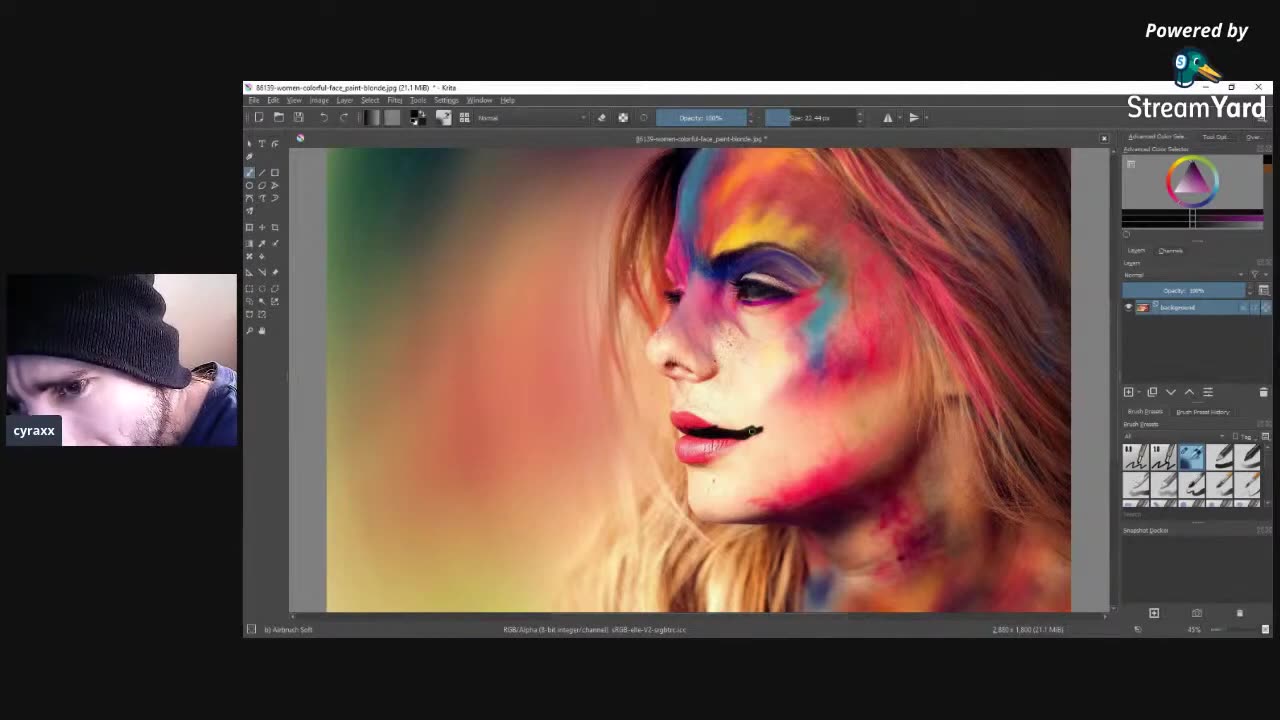Duplicate layer using layers panel icon
Screen dimensions: 1280x720
(x=1151, y=392)
